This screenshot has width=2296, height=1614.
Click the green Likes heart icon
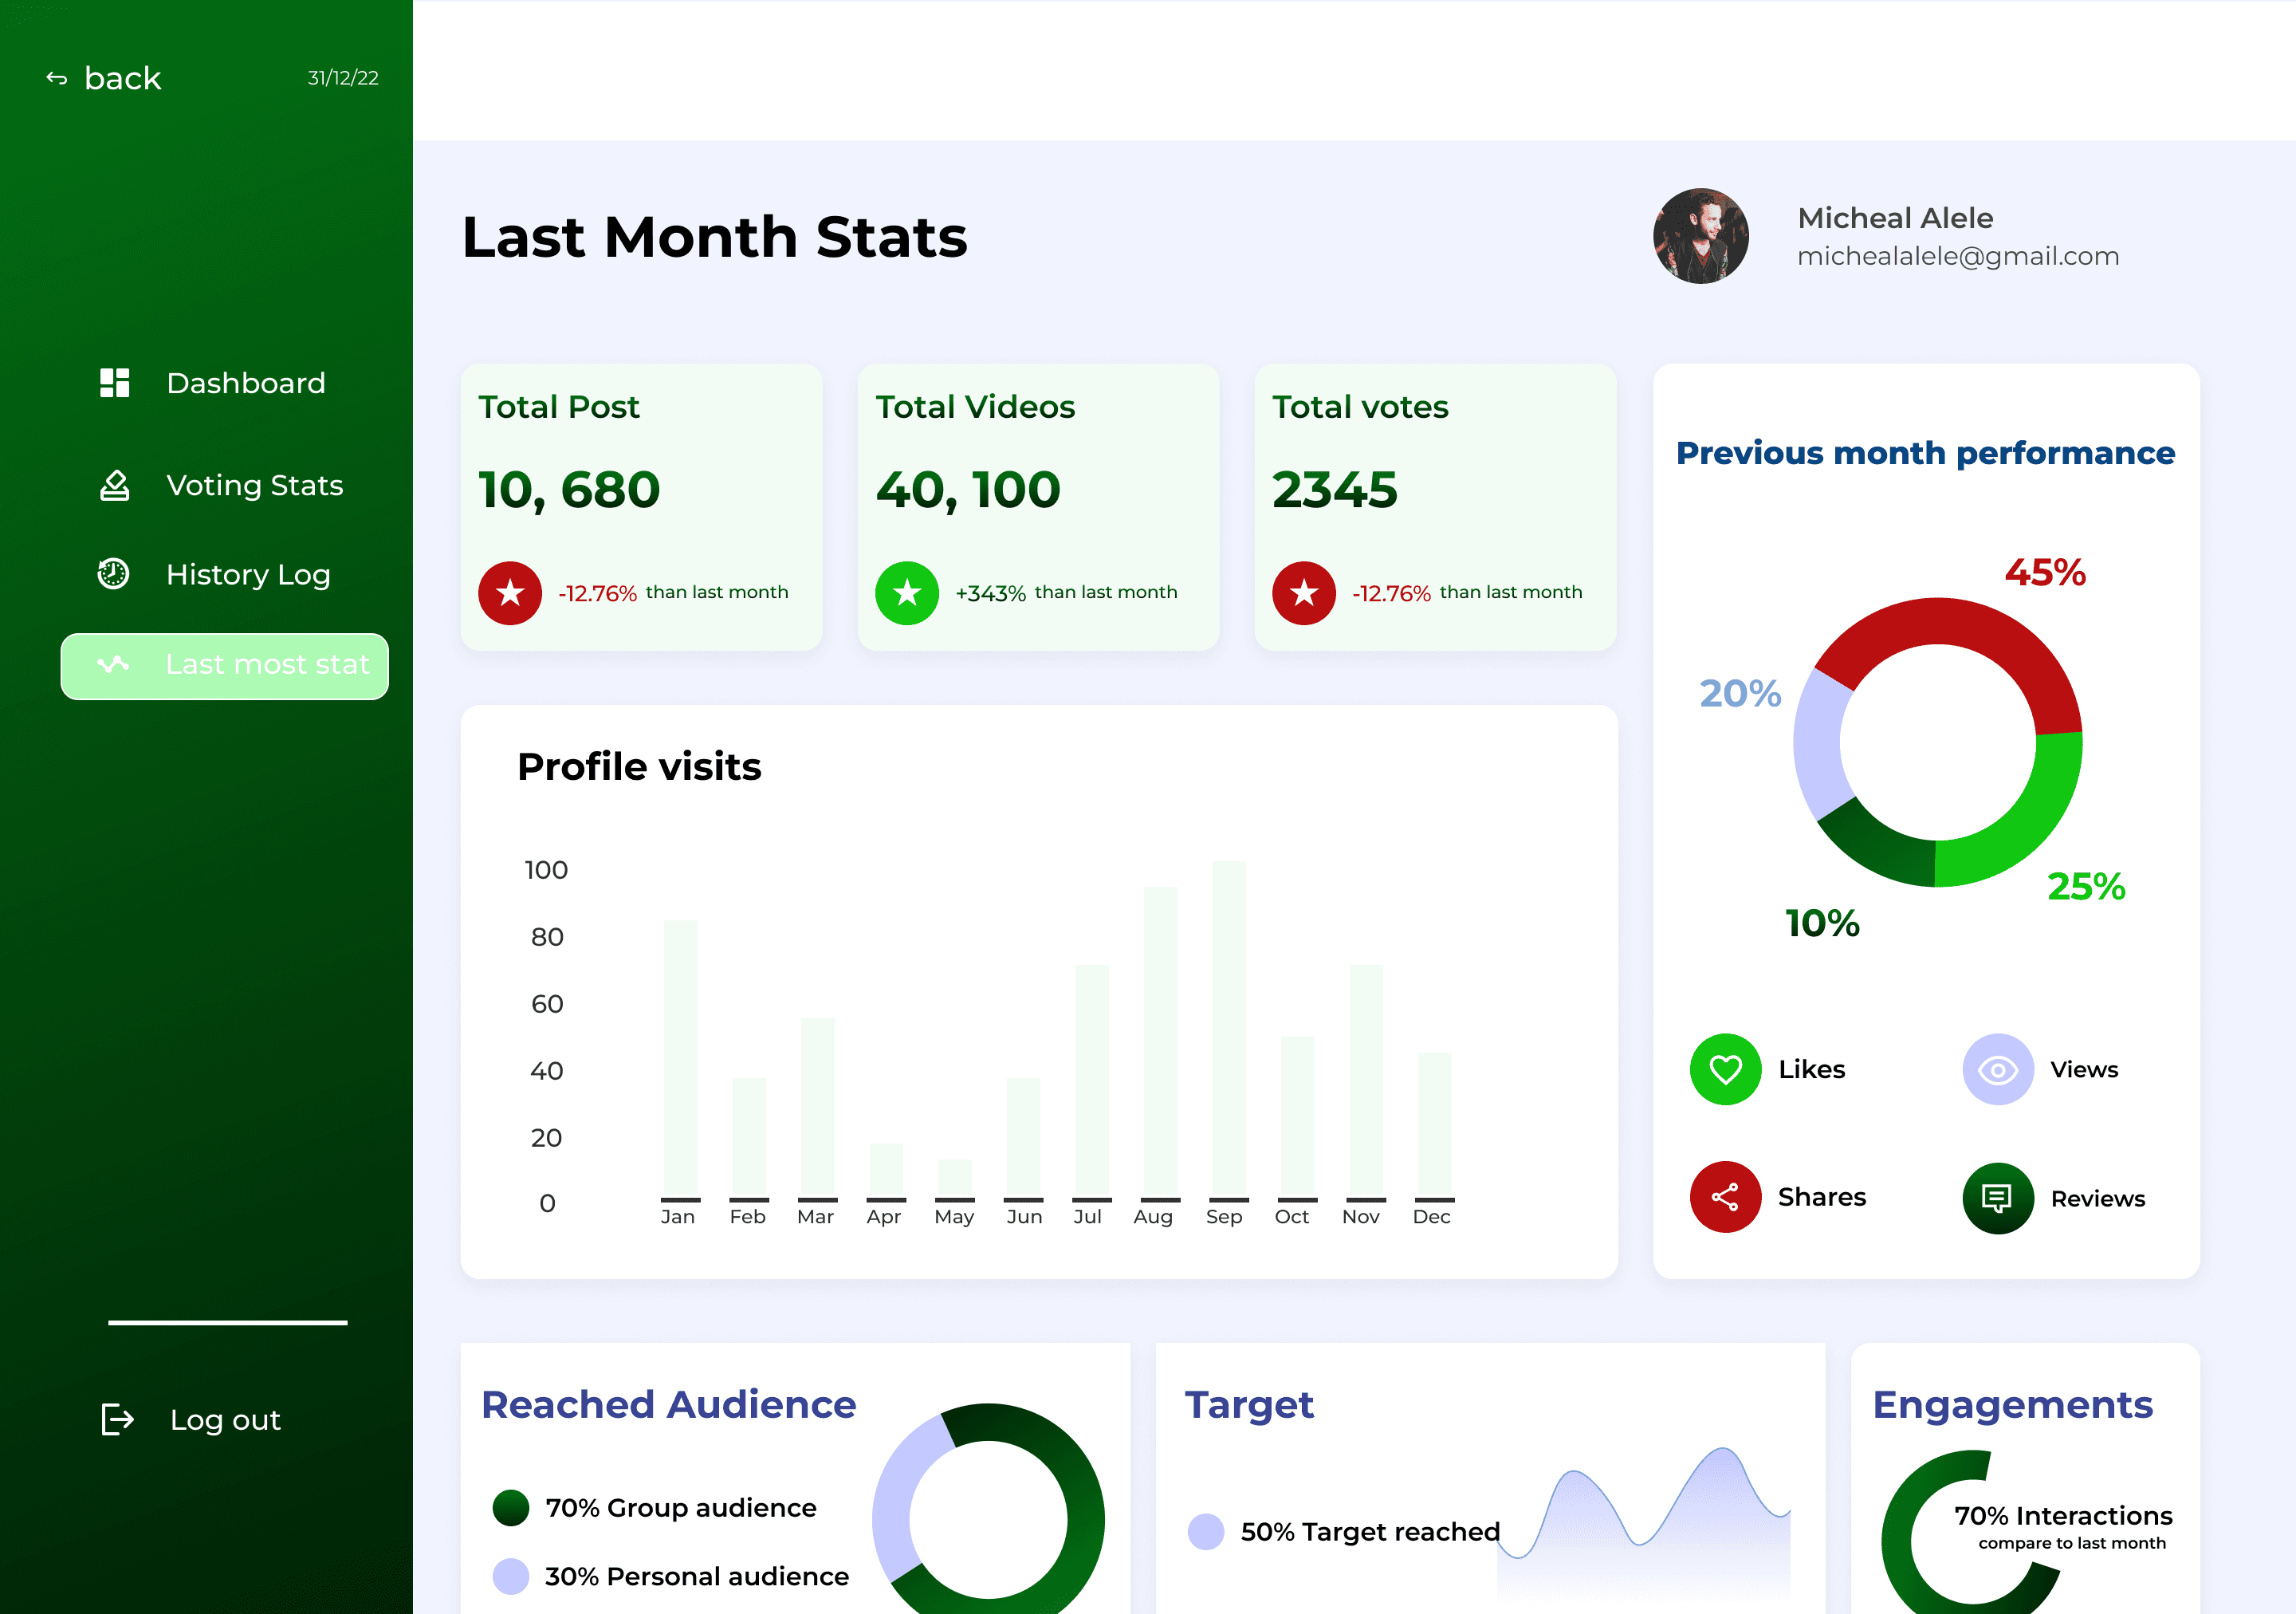click(1725, 1069)
